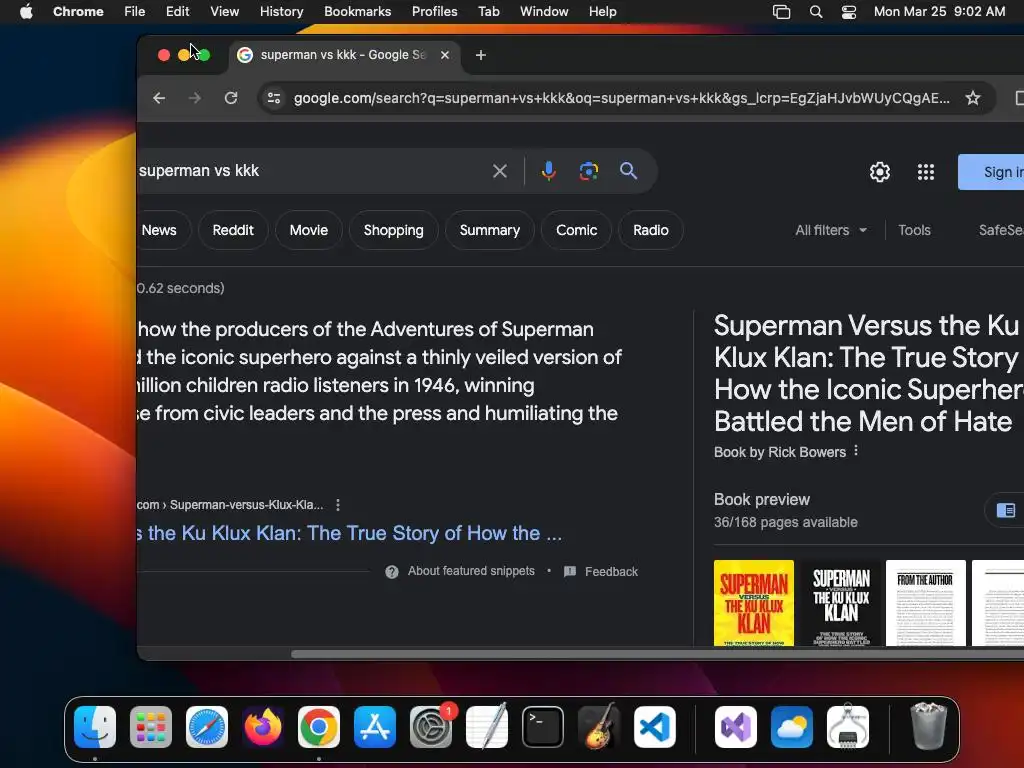Open Finder from the dock

point(95,727)
